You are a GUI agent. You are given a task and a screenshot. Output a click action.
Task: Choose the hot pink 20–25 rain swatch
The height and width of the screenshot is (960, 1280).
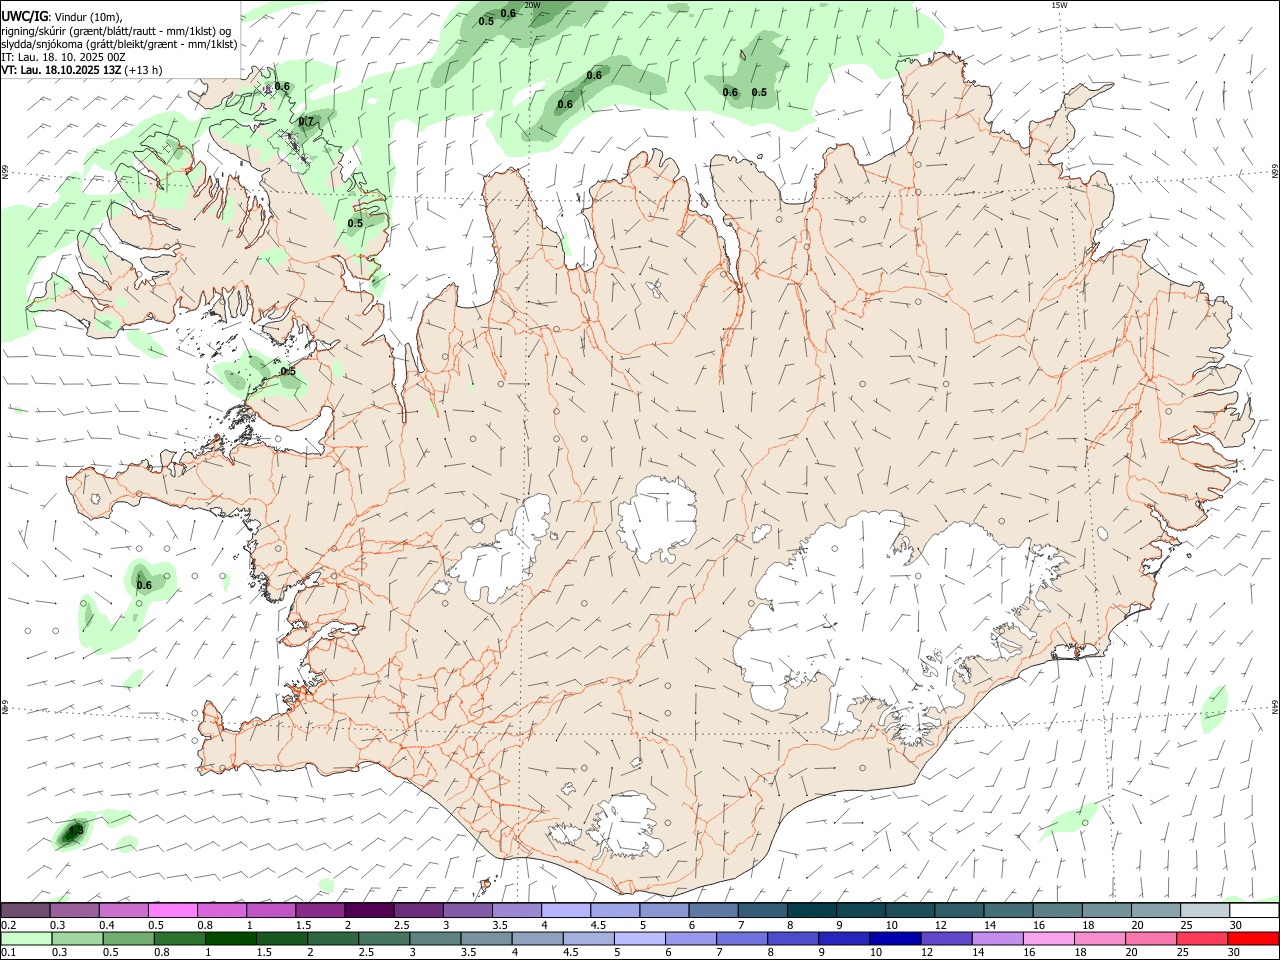coord(1150,938)
